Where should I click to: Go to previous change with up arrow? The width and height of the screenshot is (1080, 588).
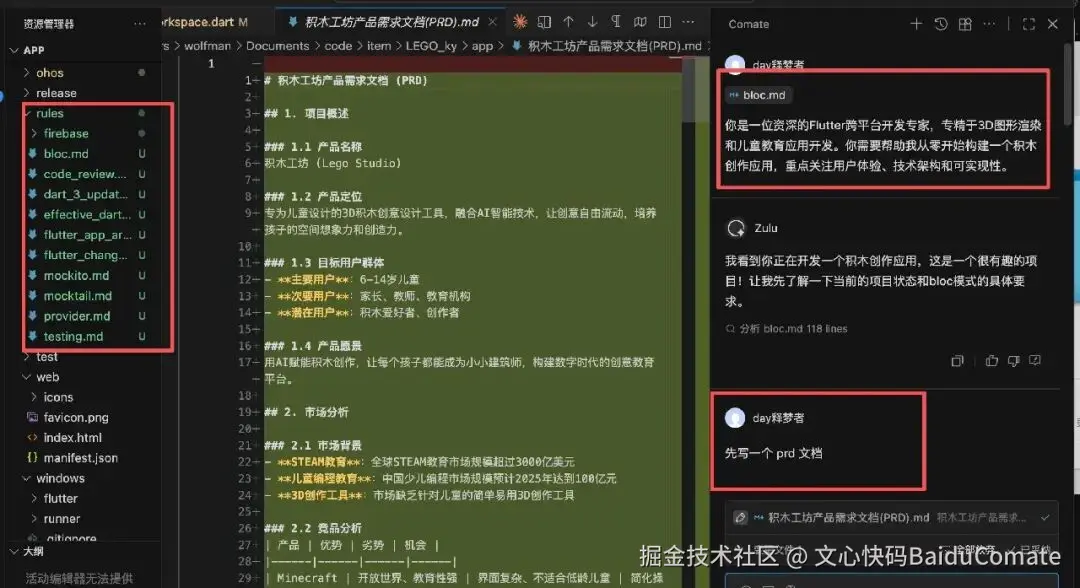[x=568, y=22]
